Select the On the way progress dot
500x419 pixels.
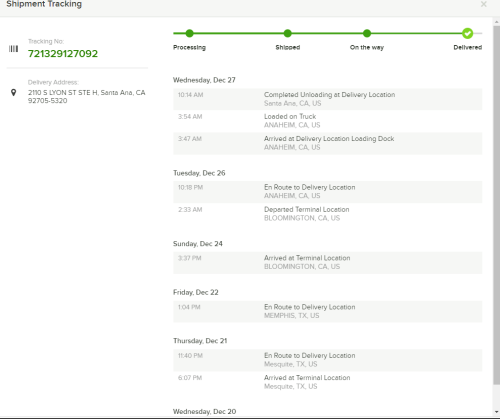(x=367, y=33)
